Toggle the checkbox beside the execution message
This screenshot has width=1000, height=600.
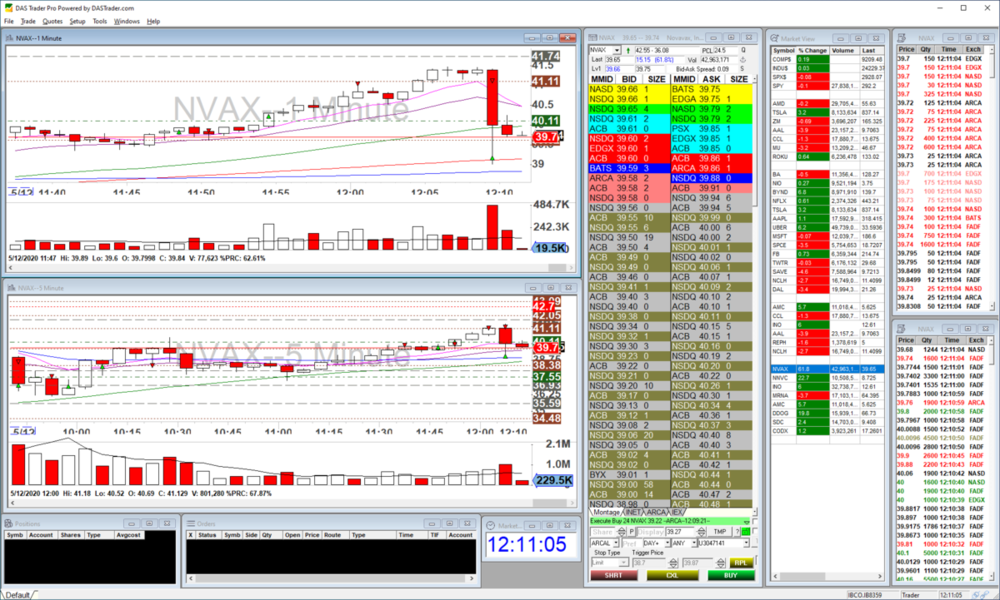coord(754,522)
